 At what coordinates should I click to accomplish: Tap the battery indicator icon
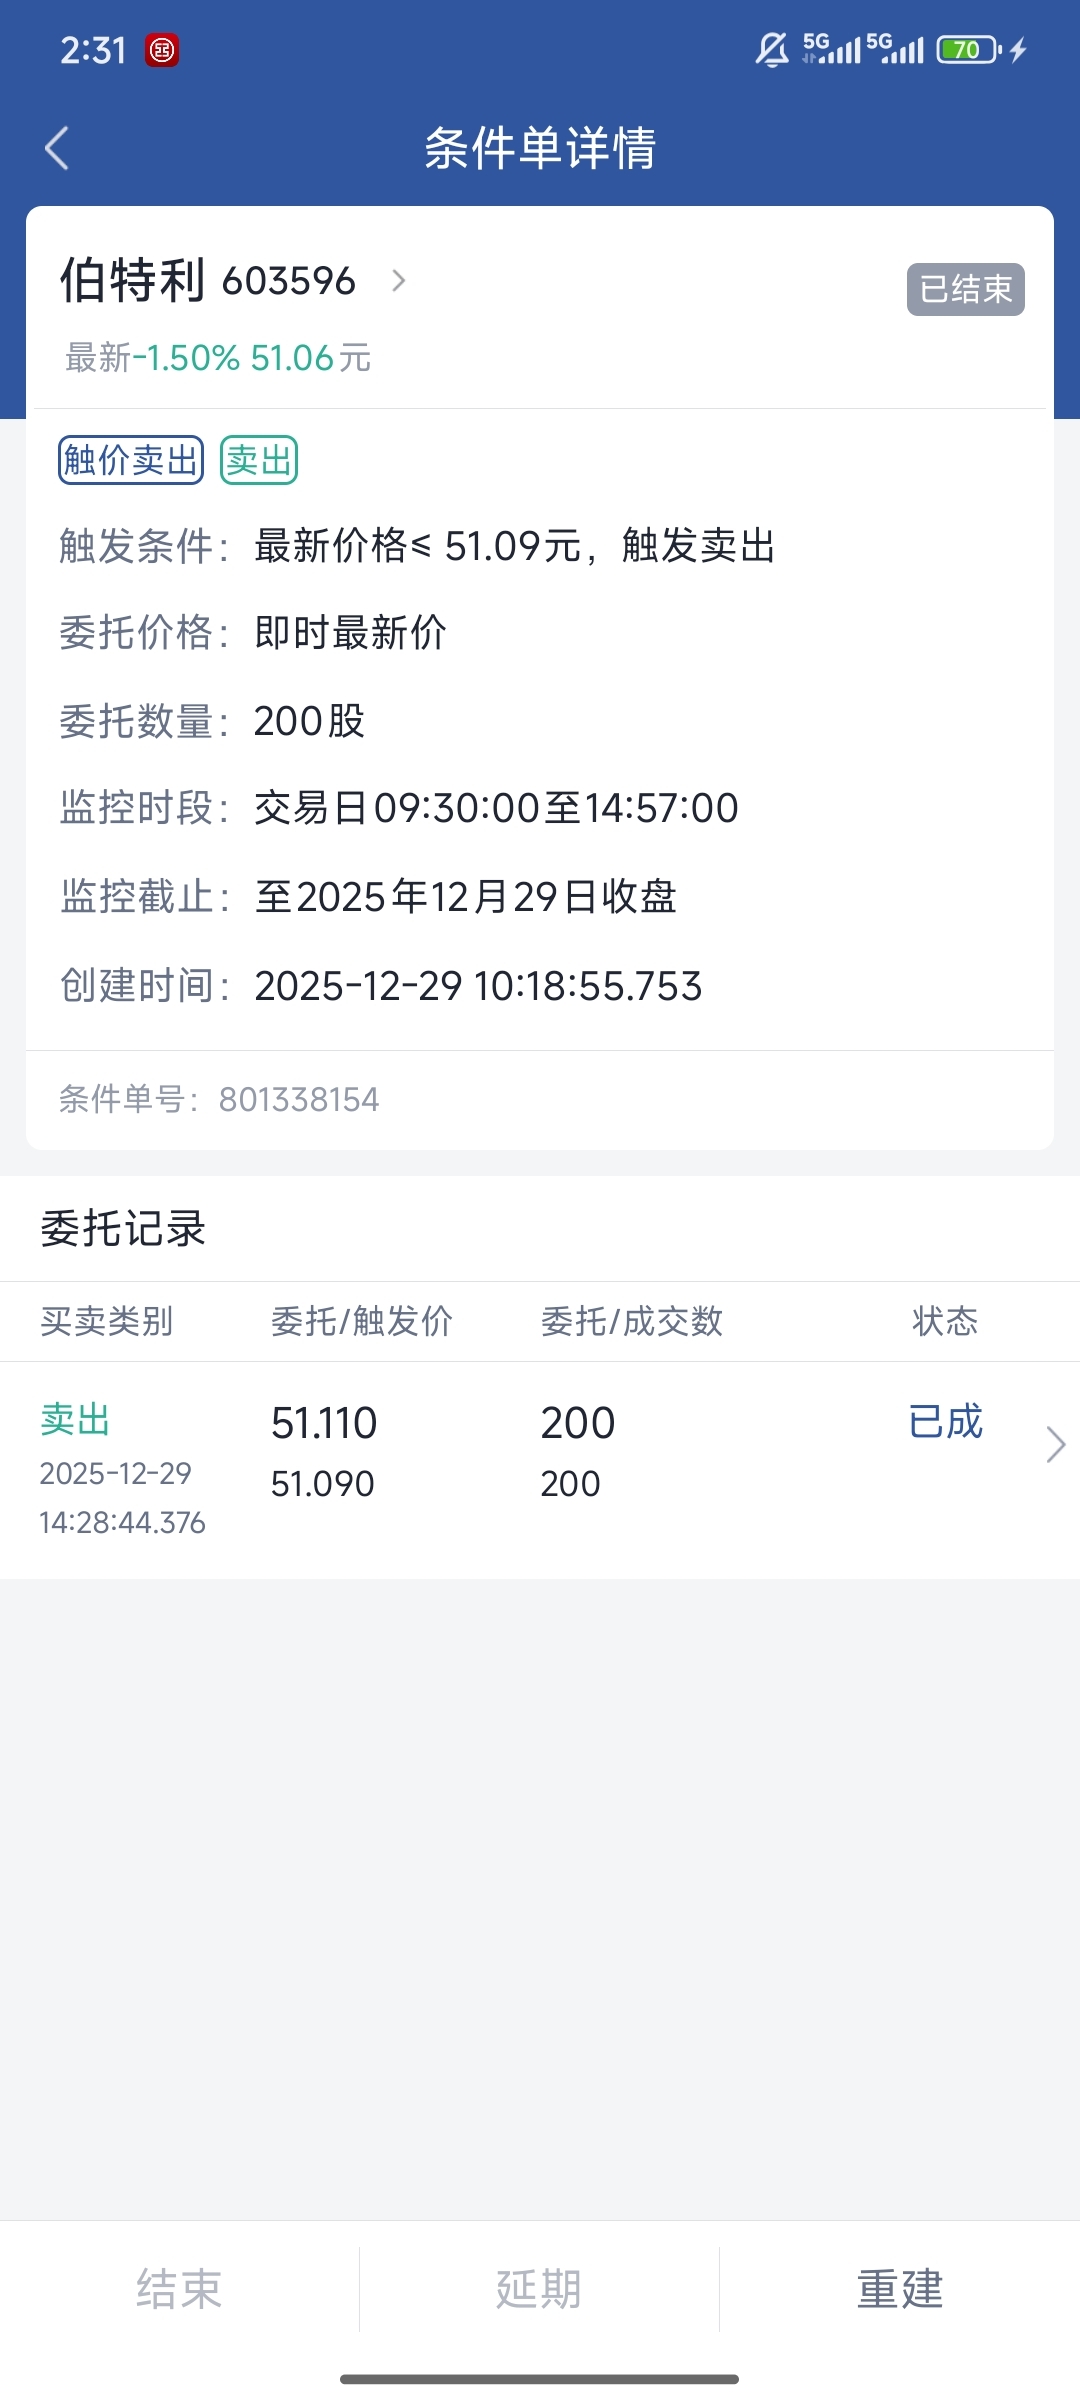coord(968,49)
